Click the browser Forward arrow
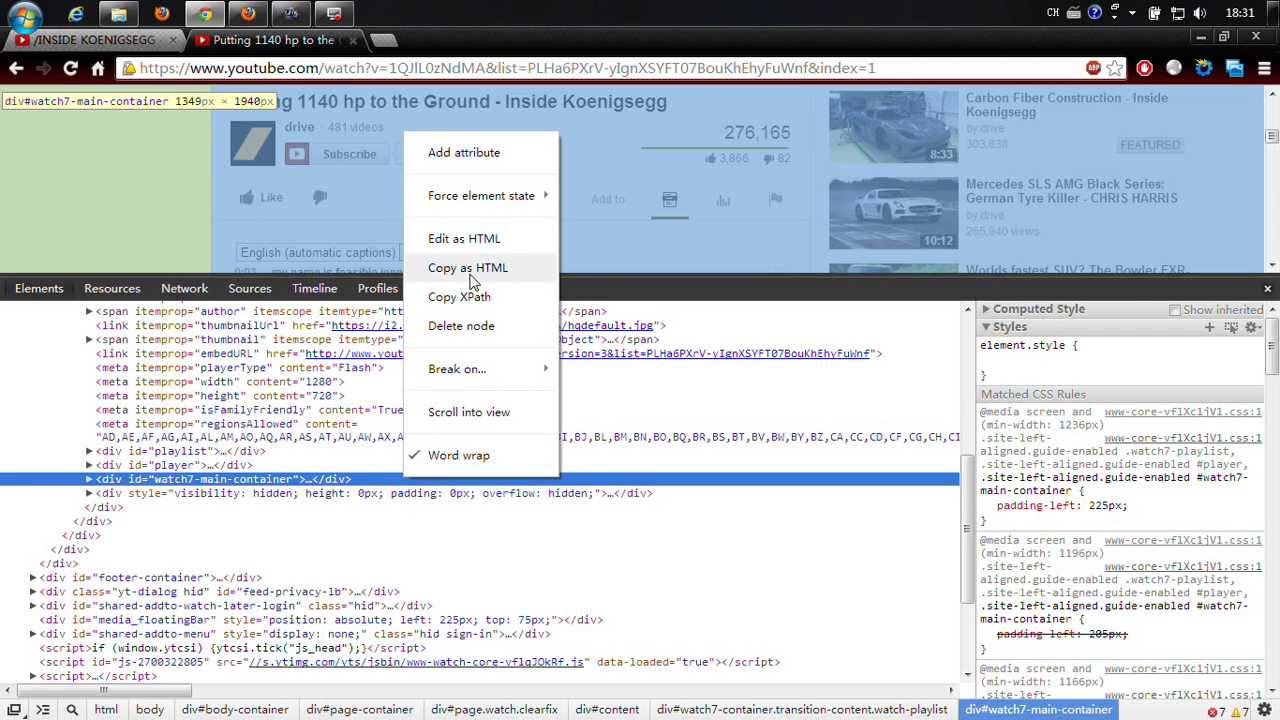 point(43,68)
